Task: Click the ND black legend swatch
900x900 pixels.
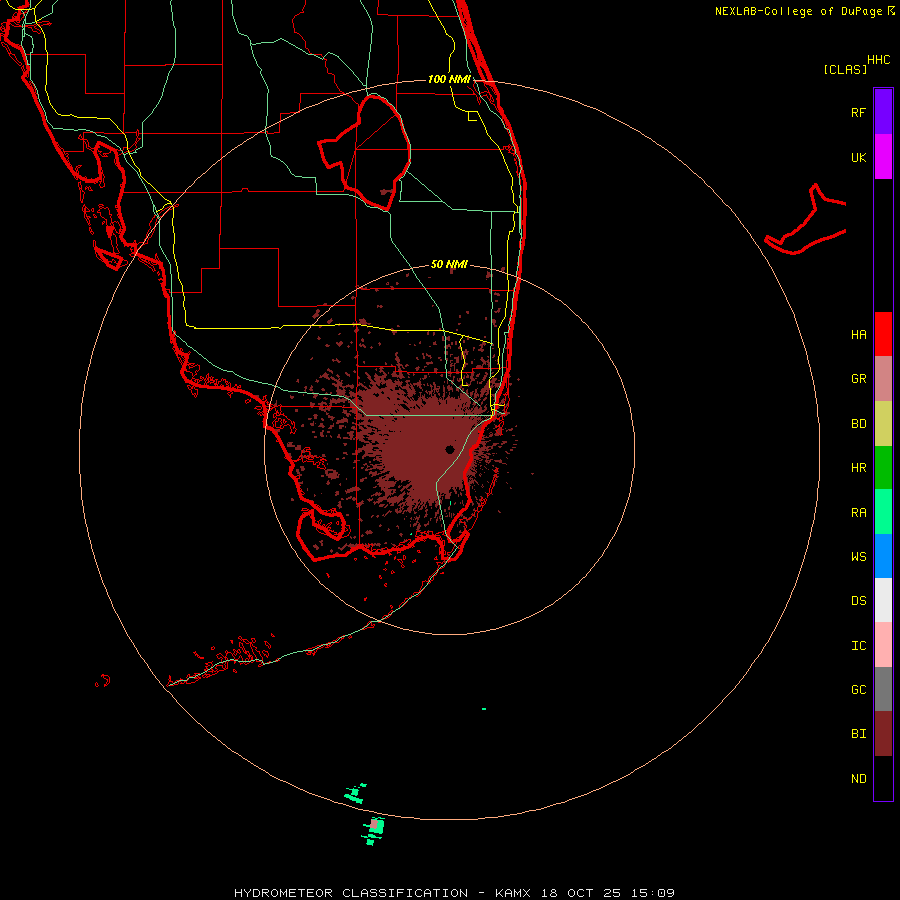Action: click(x=883, y=778)
